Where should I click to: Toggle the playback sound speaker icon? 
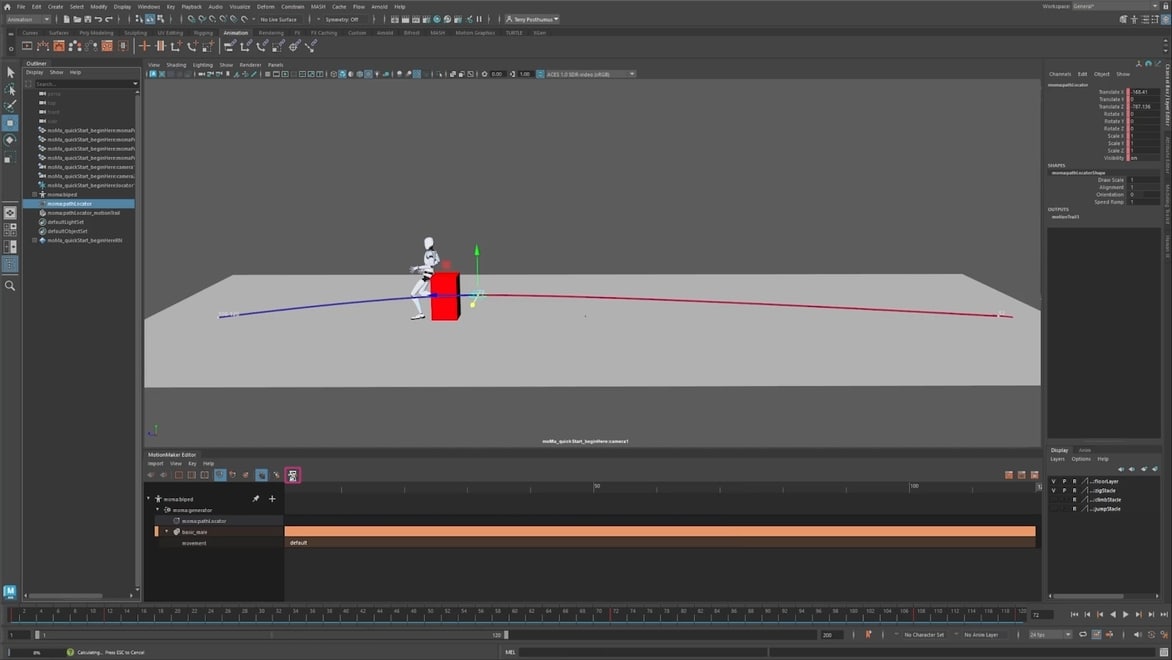pos(1137,635)
